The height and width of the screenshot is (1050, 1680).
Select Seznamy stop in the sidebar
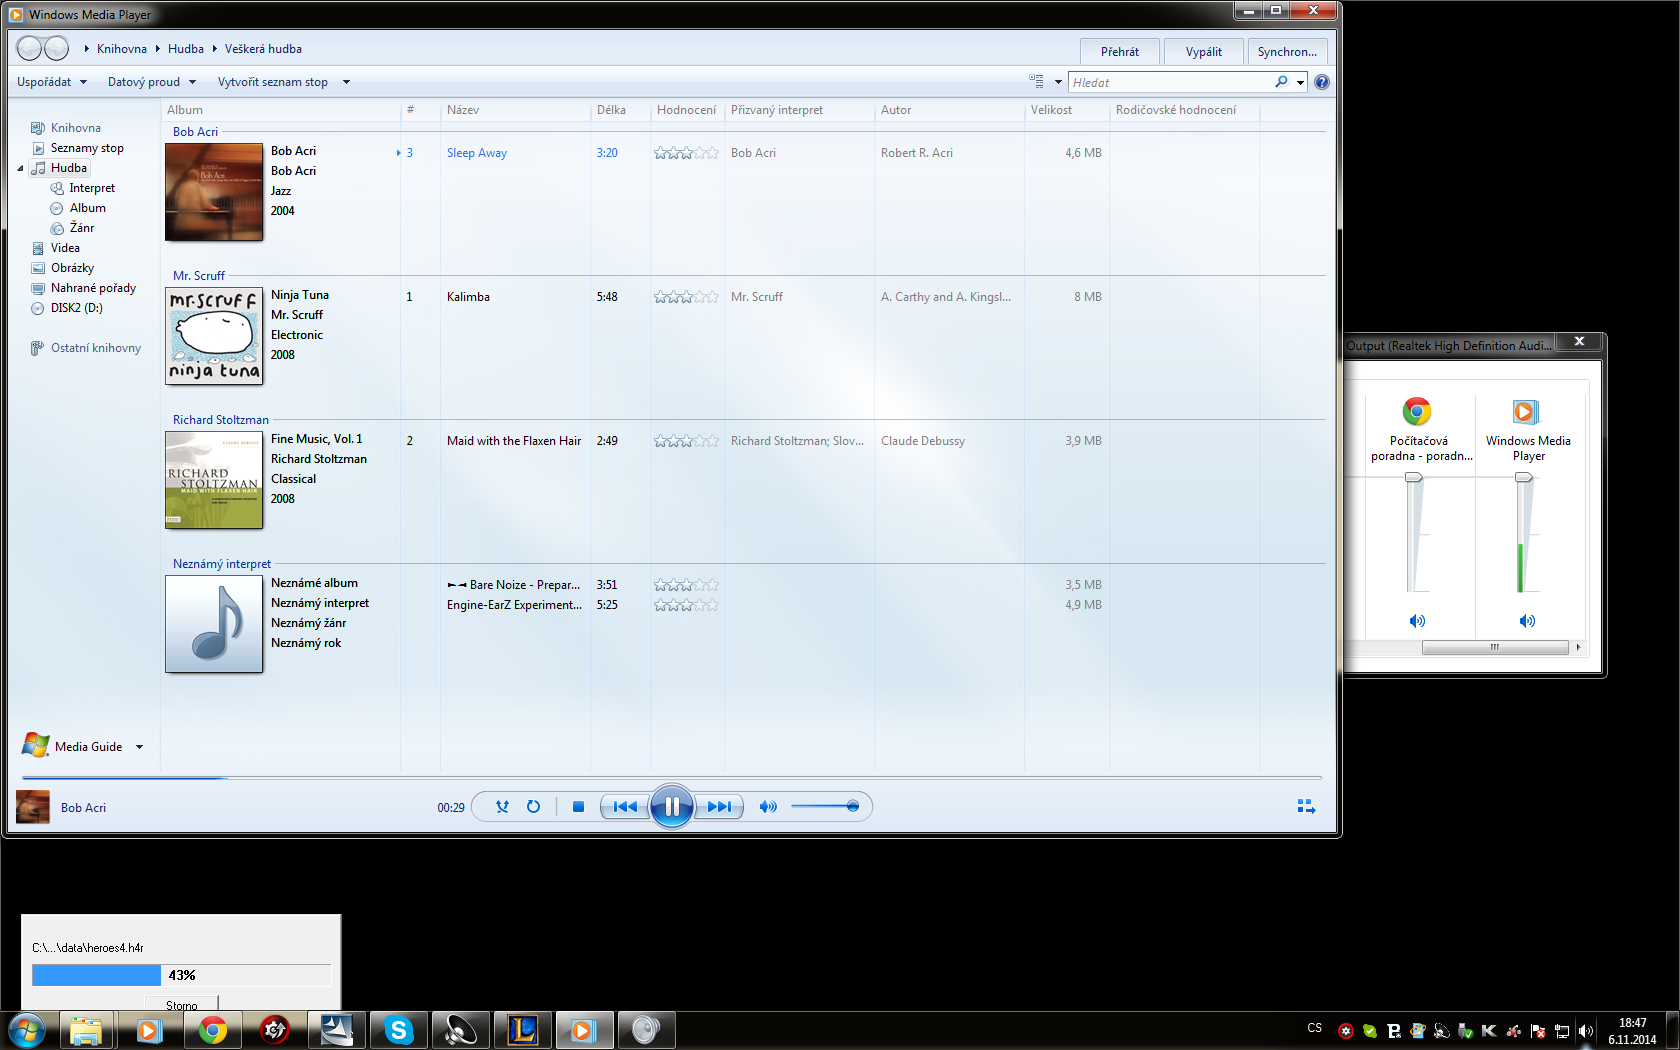pyautogui.click(x=87, y=148)
